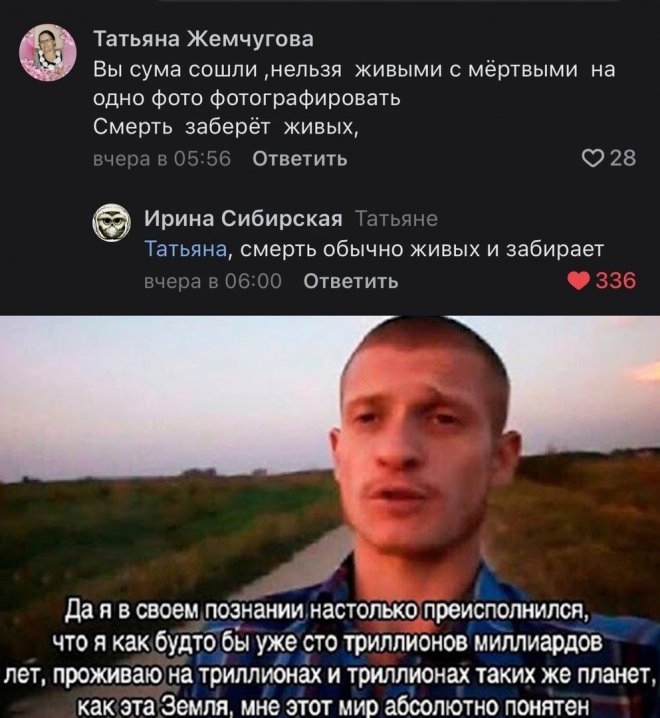Select reply text 'смерть обычно живых и забирает'
The width and height of the screenshot is (660, 718).
[x=422, y=250]
